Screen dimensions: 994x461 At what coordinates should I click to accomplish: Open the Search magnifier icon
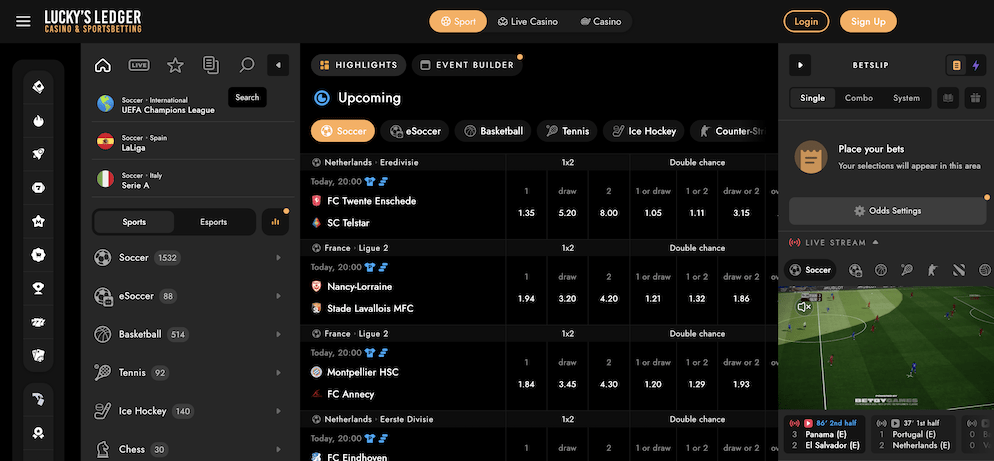click(x=247, y=65)
